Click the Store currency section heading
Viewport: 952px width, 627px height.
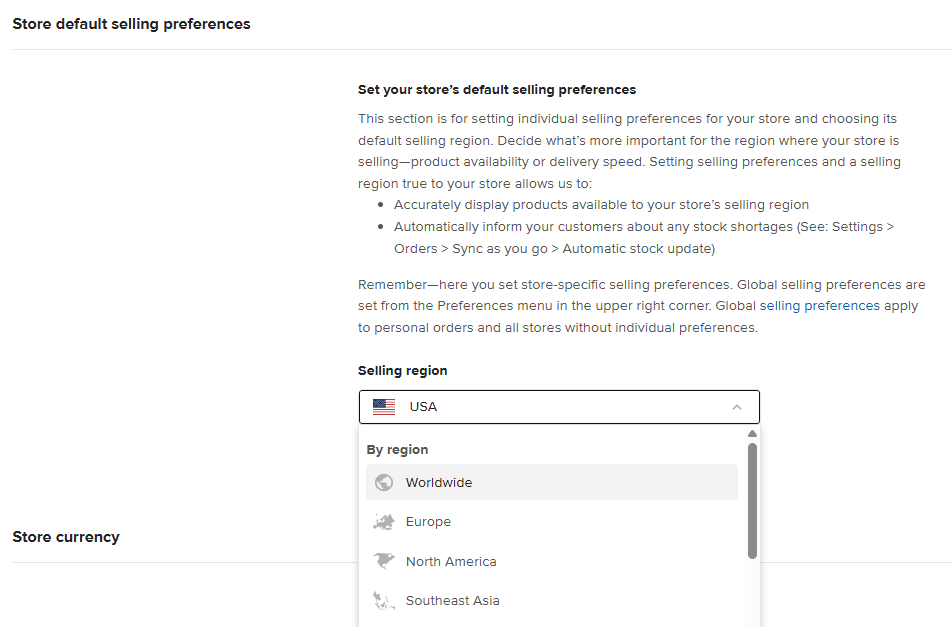click(66, 537)
